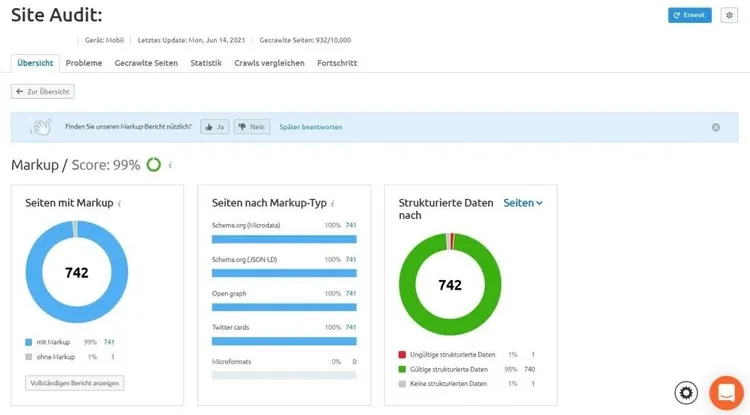The image size is (750, 415).
Task: Click the 1 count for Keine strukturierten Daten
Action: (x=533, y=384)
